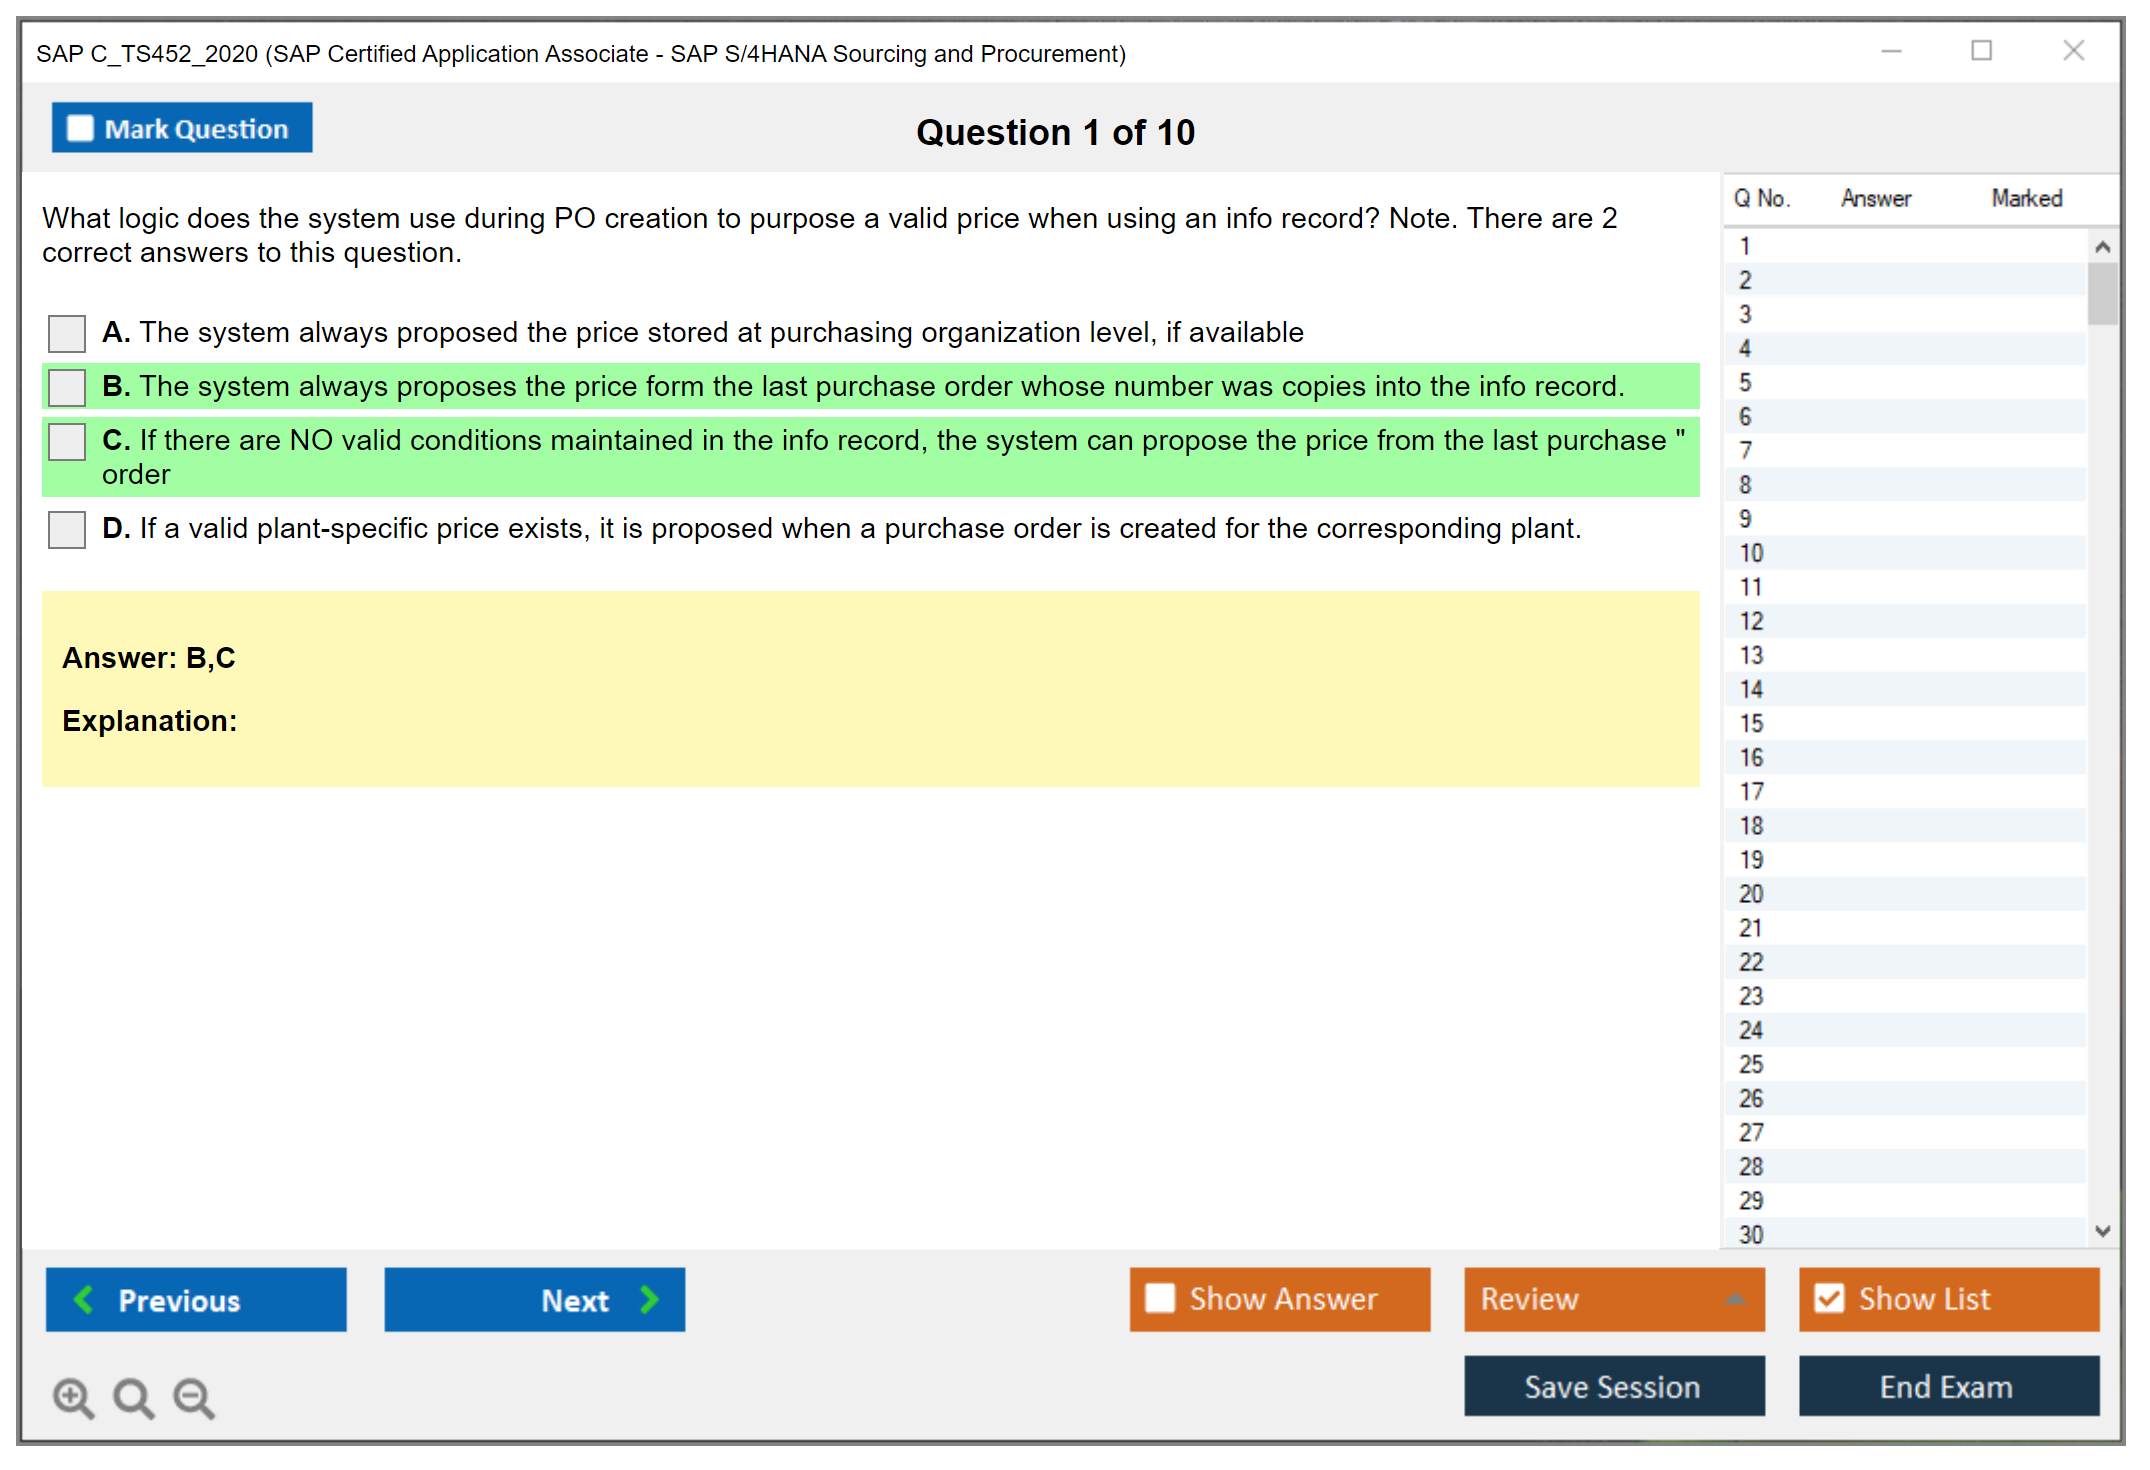Expand the Review dropdown
The width and height of the screenshot is (2150, 1470).
pos(1735,1299)
